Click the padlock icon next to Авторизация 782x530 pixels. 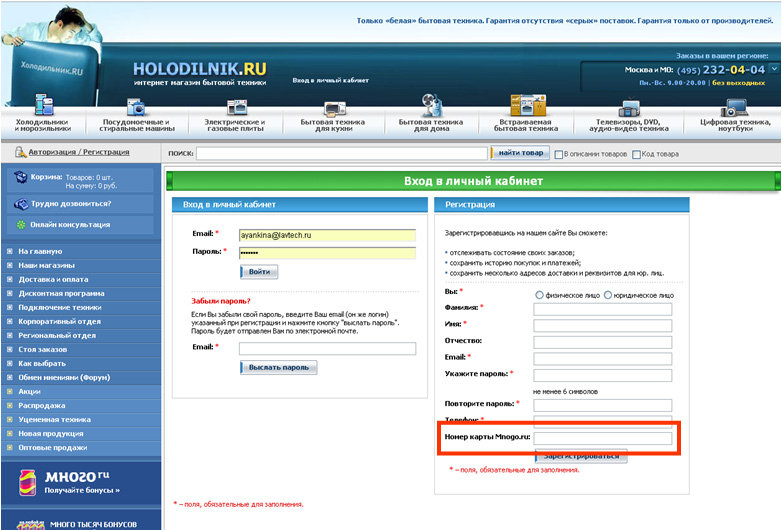(20, 152)
